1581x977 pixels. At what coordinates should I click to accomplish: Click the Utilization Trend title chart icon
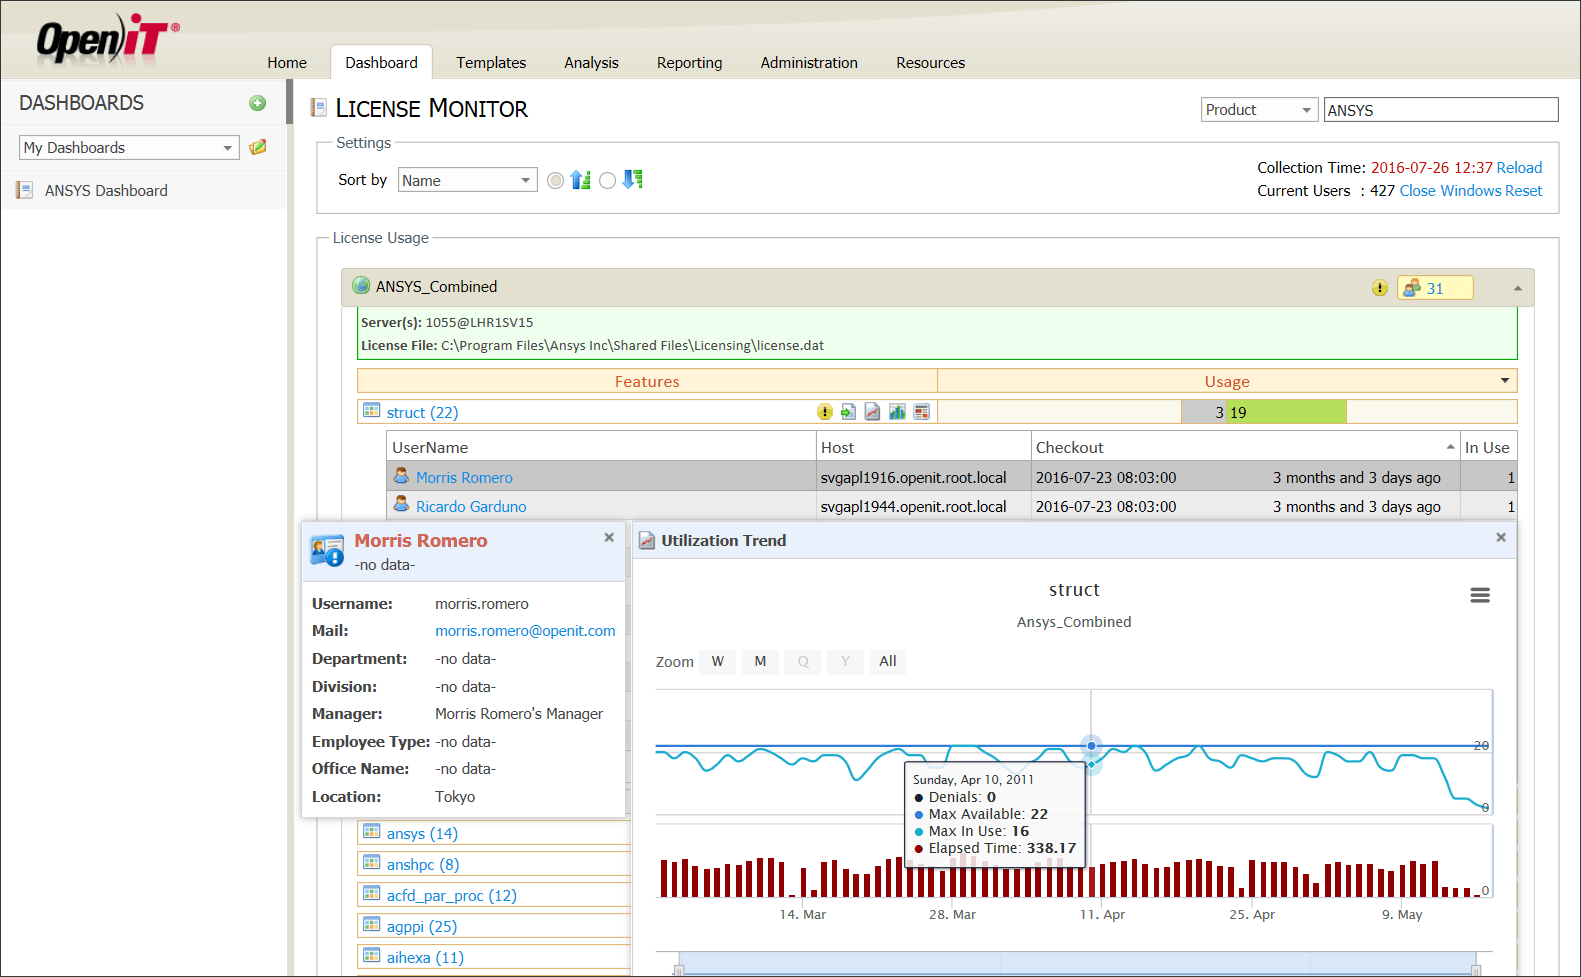(x=647, y=541)
